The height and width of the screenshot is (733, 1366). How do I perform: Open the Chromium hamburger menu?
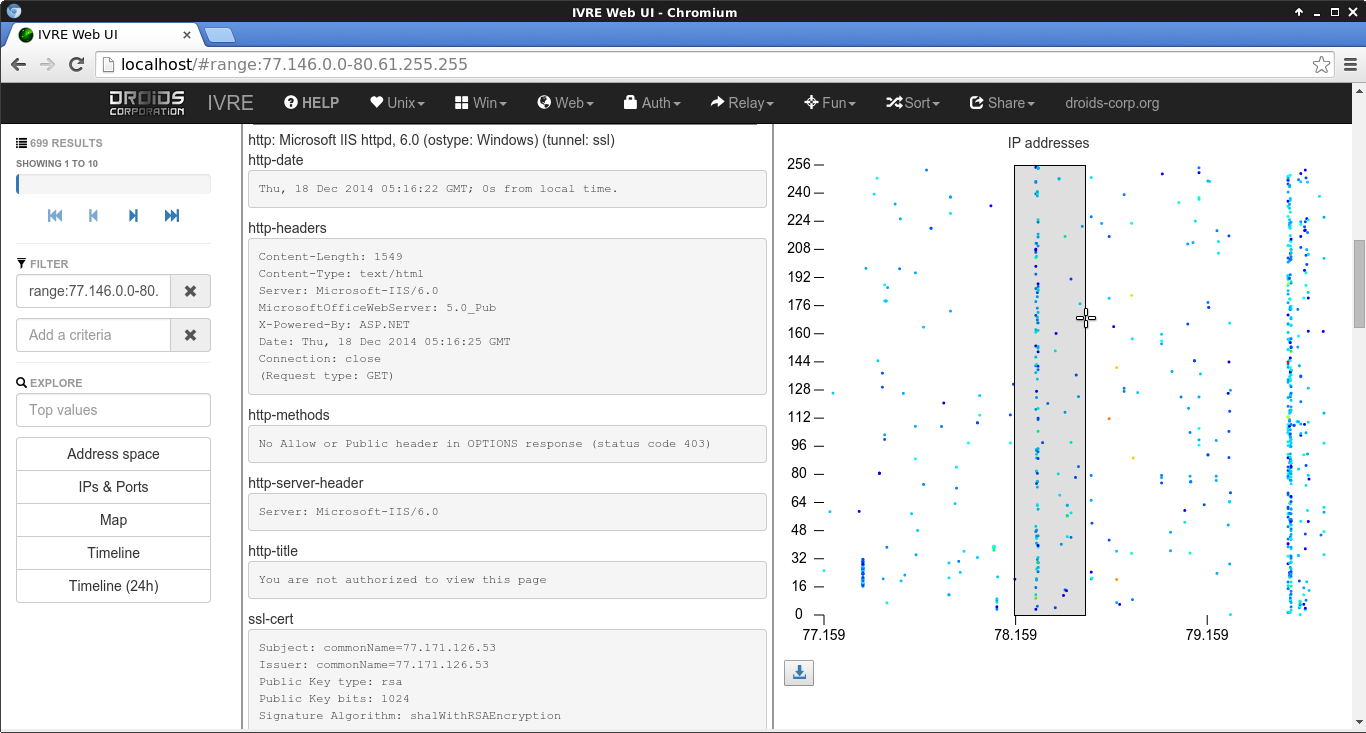[1351, 65]
